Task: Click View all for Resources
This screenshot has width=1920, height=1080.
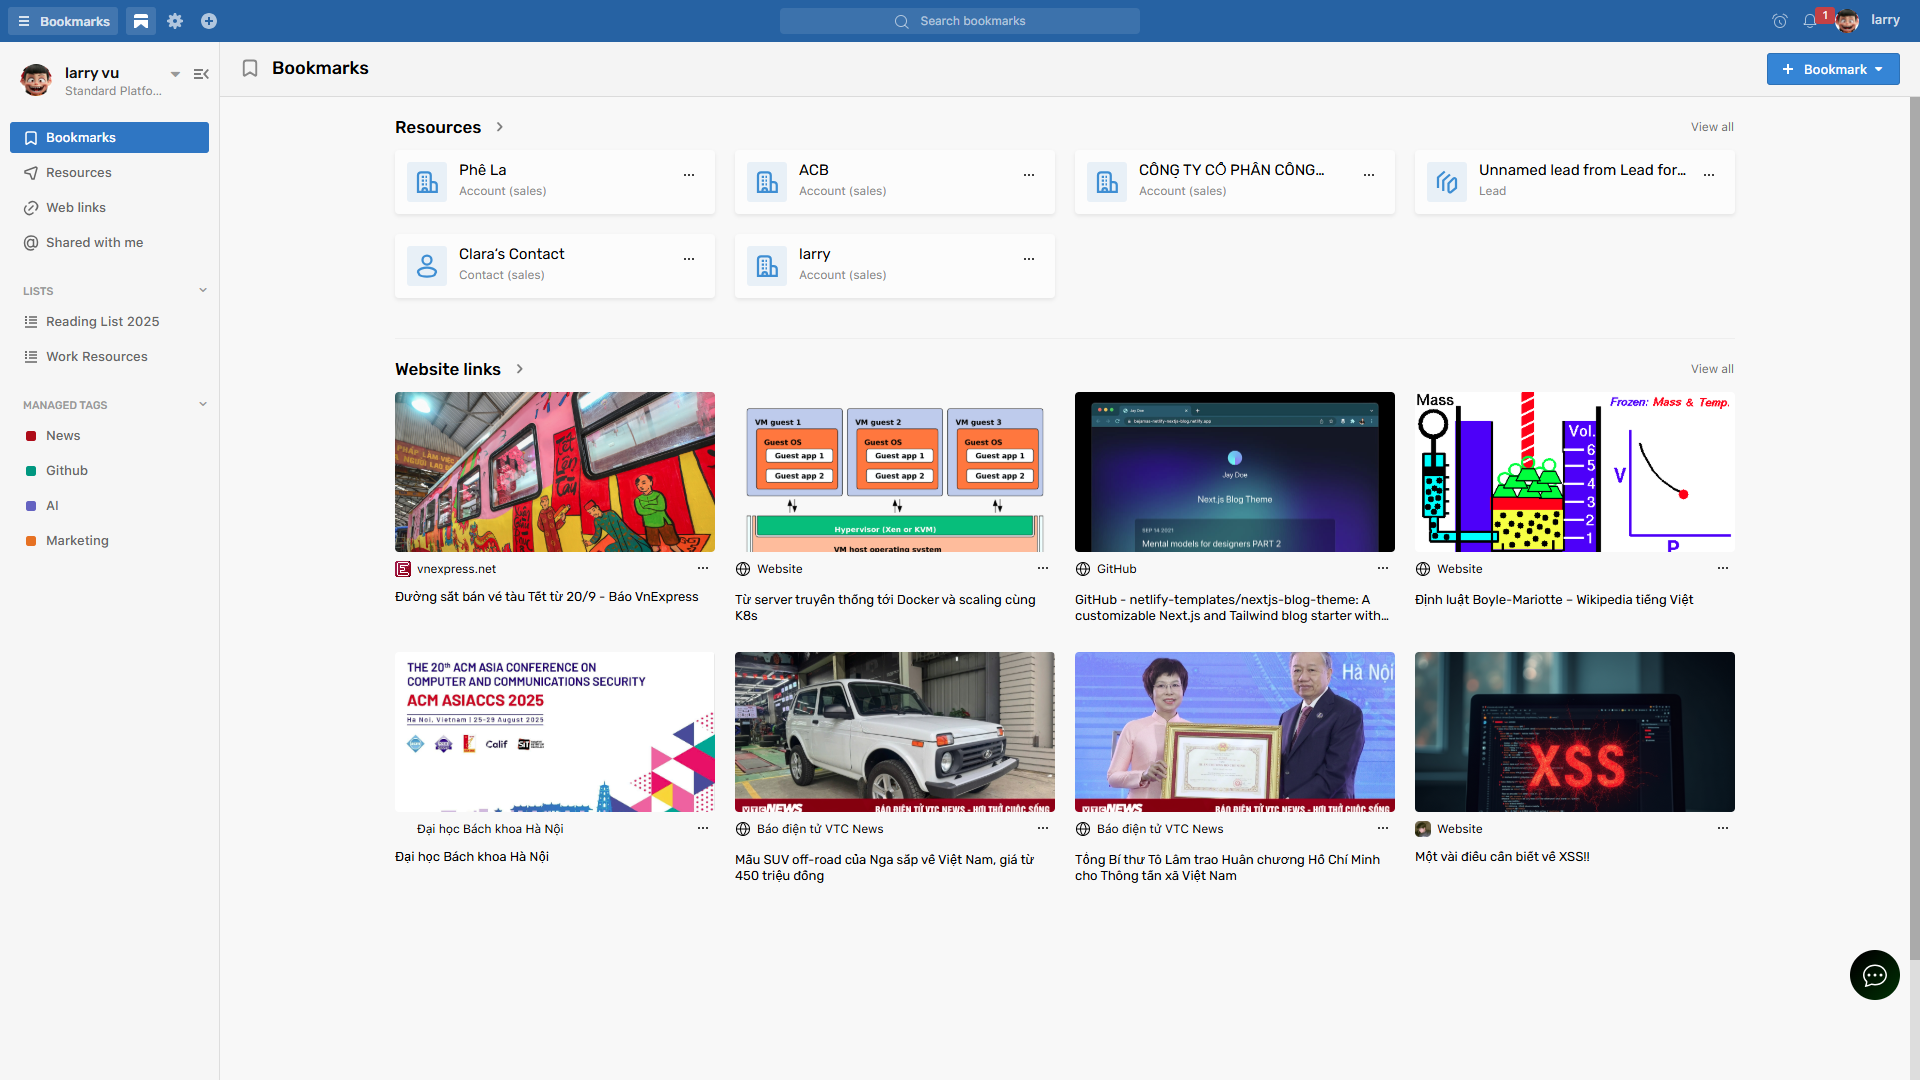Action: (1712, 127)
